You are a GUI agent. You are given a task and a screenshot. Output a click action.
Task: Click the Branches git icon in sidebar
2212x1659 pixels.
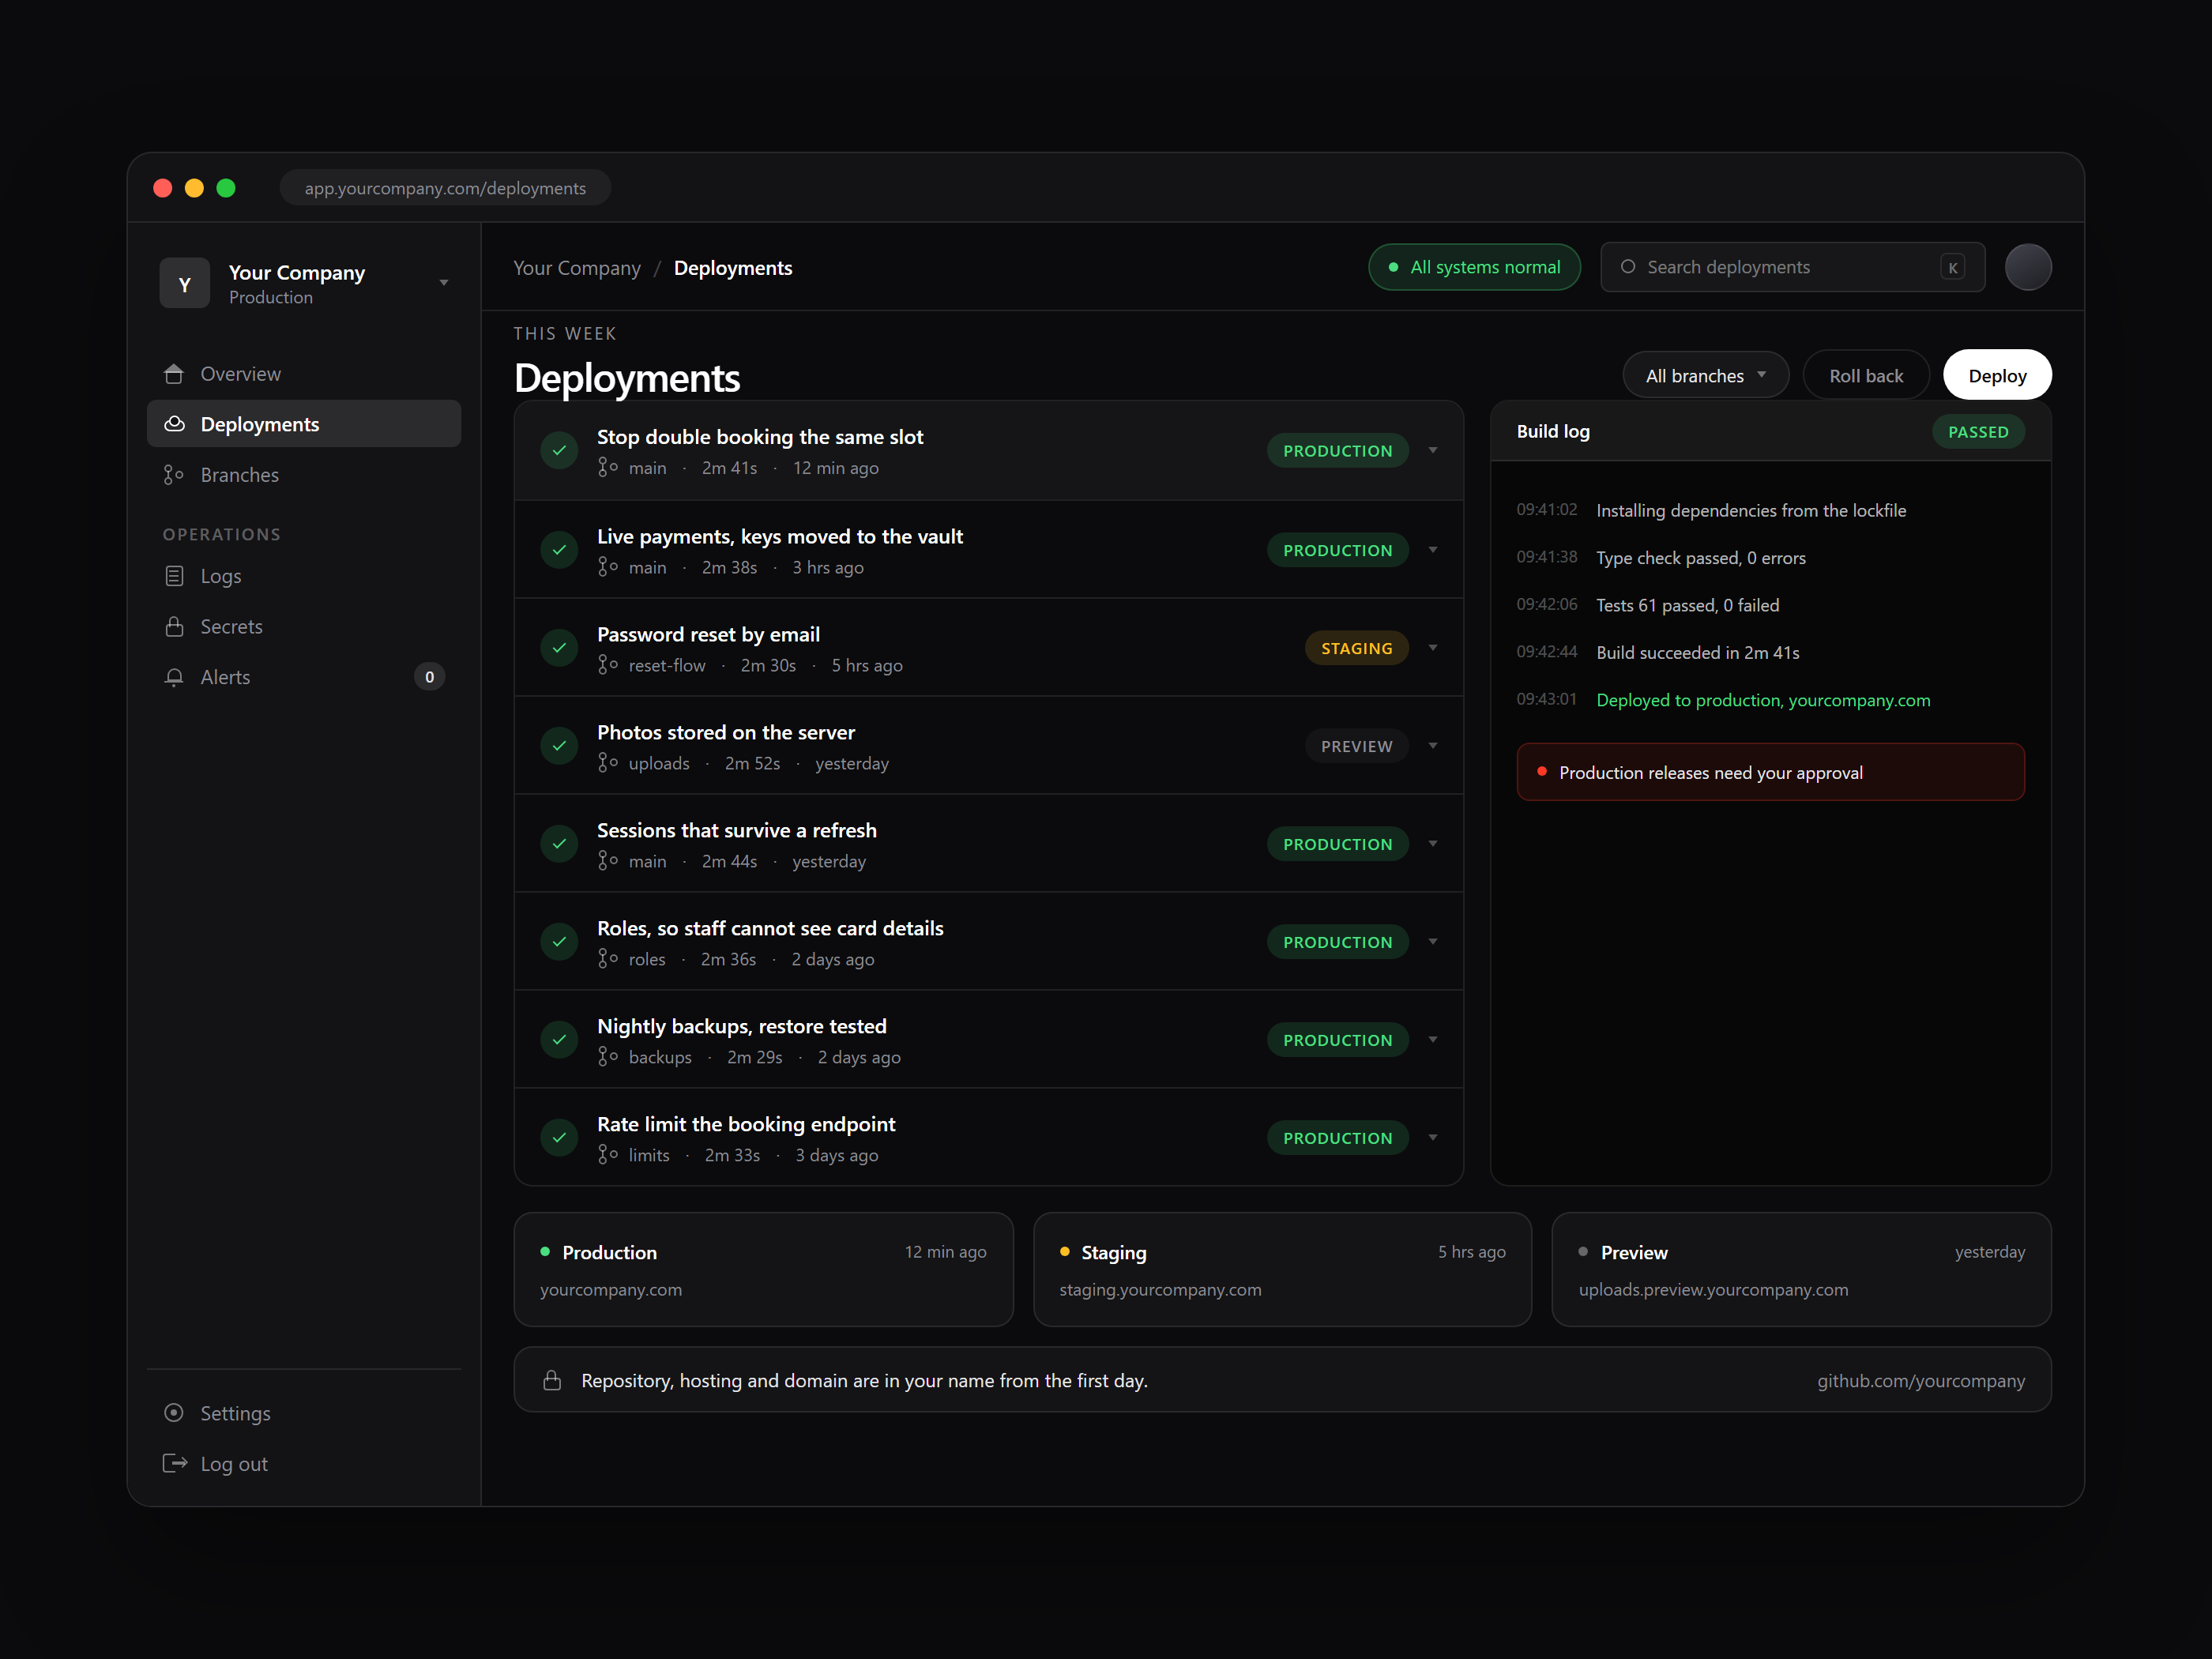coord(174,475)
